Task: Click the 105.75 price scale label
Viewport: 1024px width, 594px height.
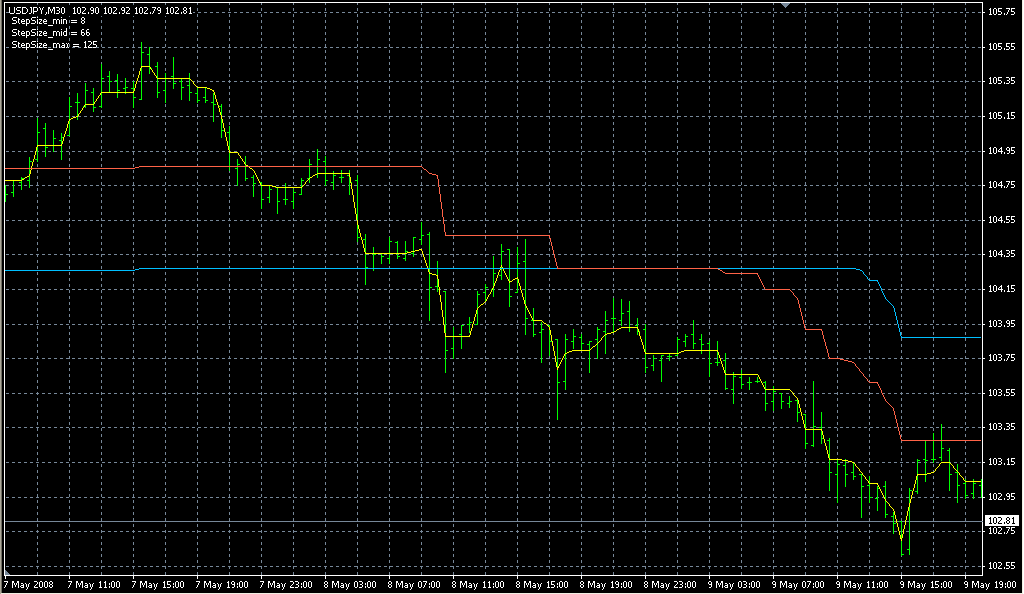Action: tap(1000, 12)
